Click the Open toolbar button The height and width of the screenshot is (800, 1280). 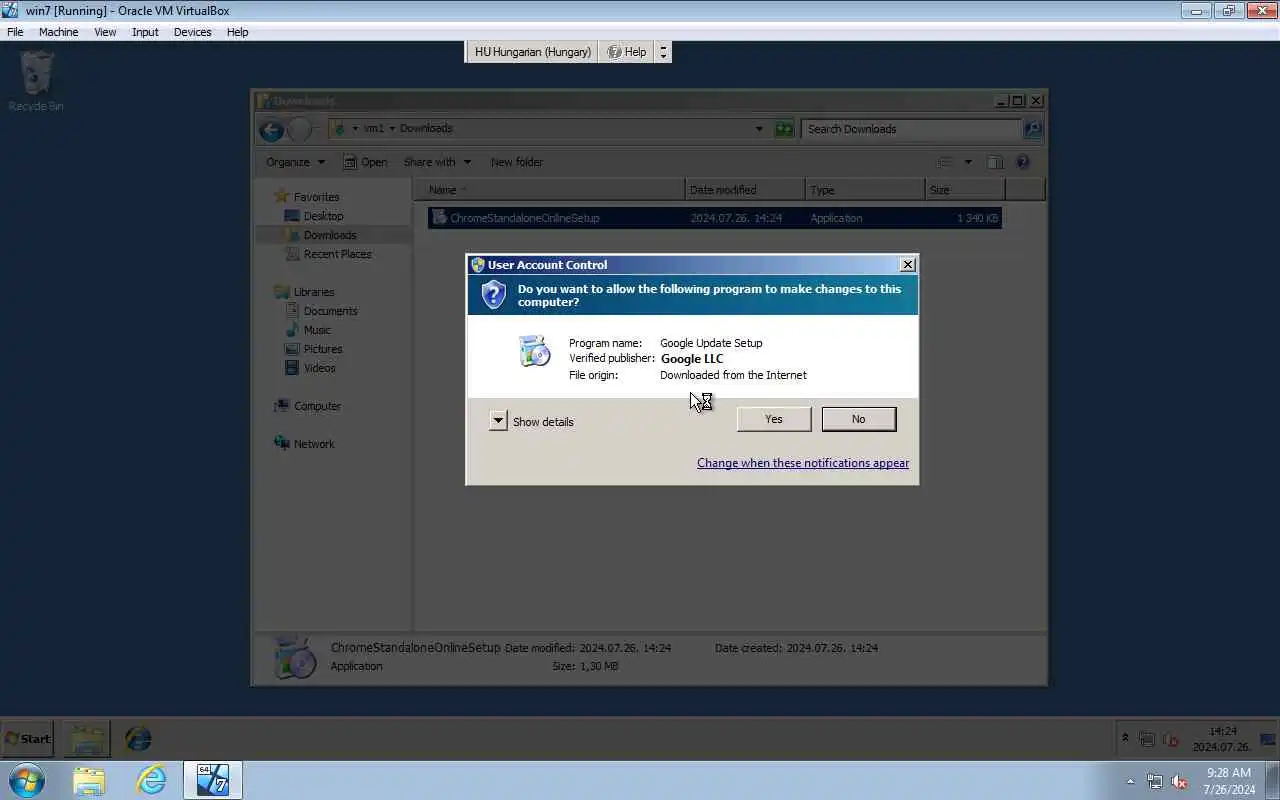coord(365,162)
